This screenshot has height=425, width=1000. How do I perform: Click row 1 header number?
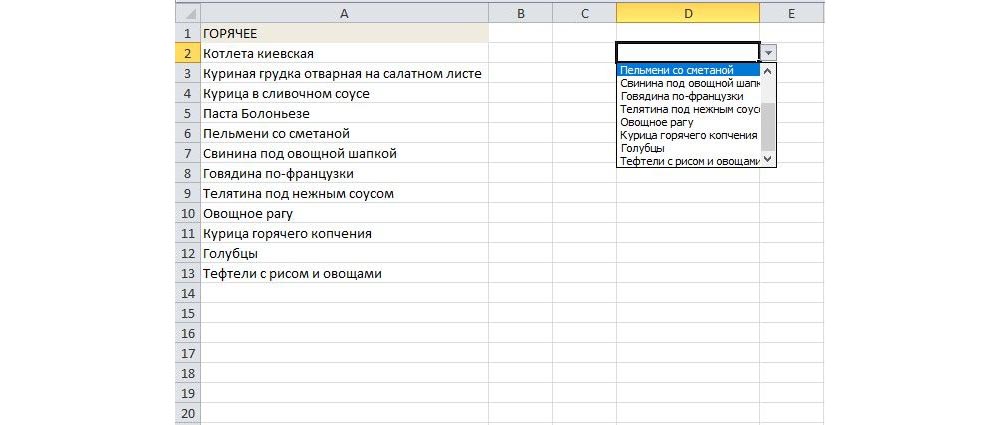(186, 33)
